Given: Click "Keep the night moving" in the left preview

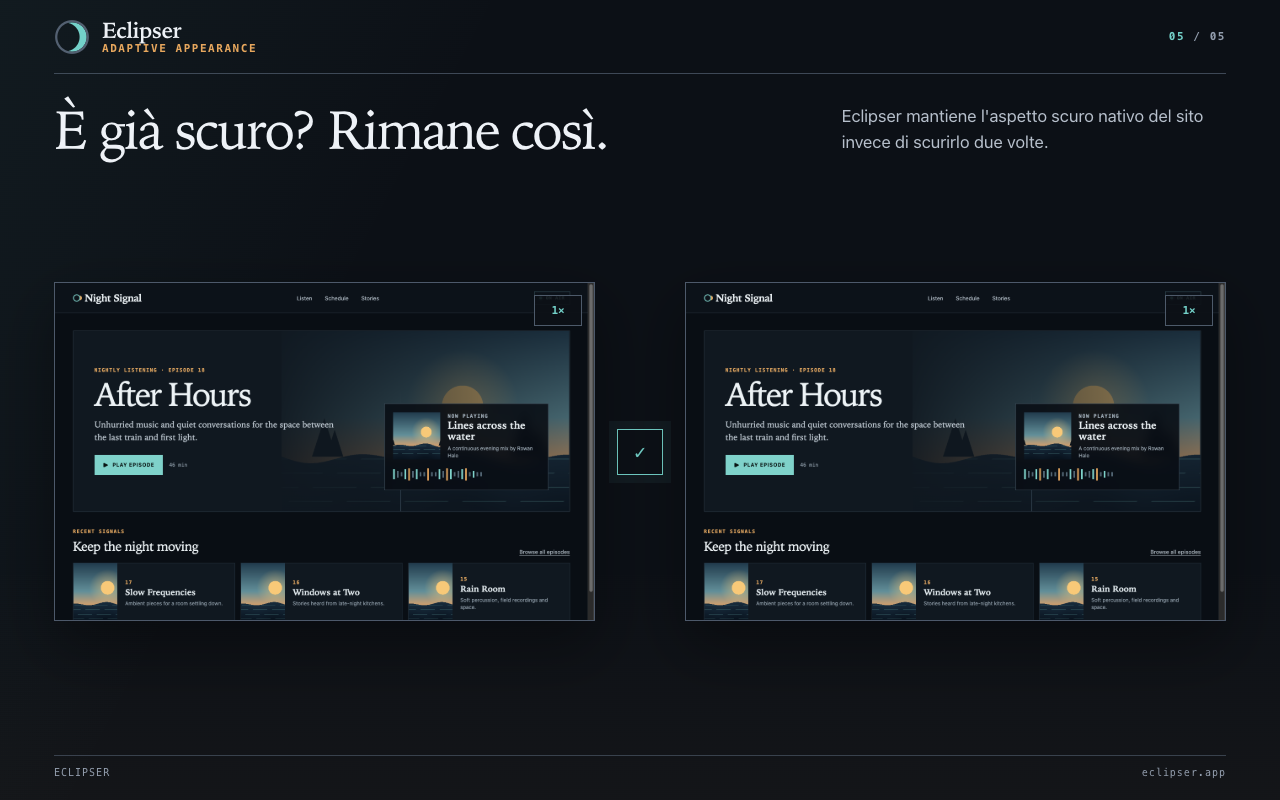Looking at the screenshot, I should coord(136,547).
